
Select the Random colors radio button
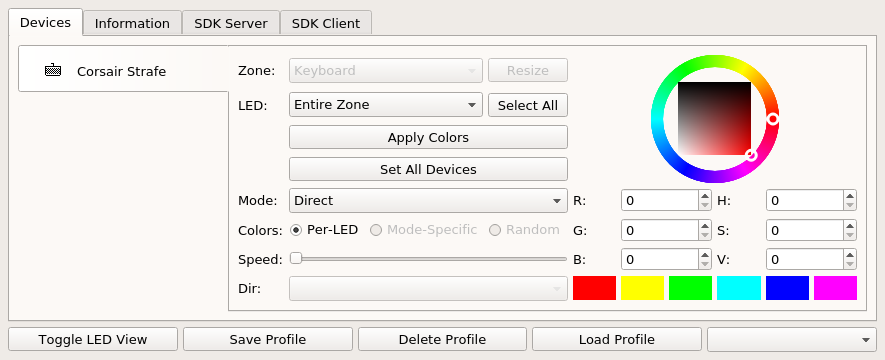[495, 230]
